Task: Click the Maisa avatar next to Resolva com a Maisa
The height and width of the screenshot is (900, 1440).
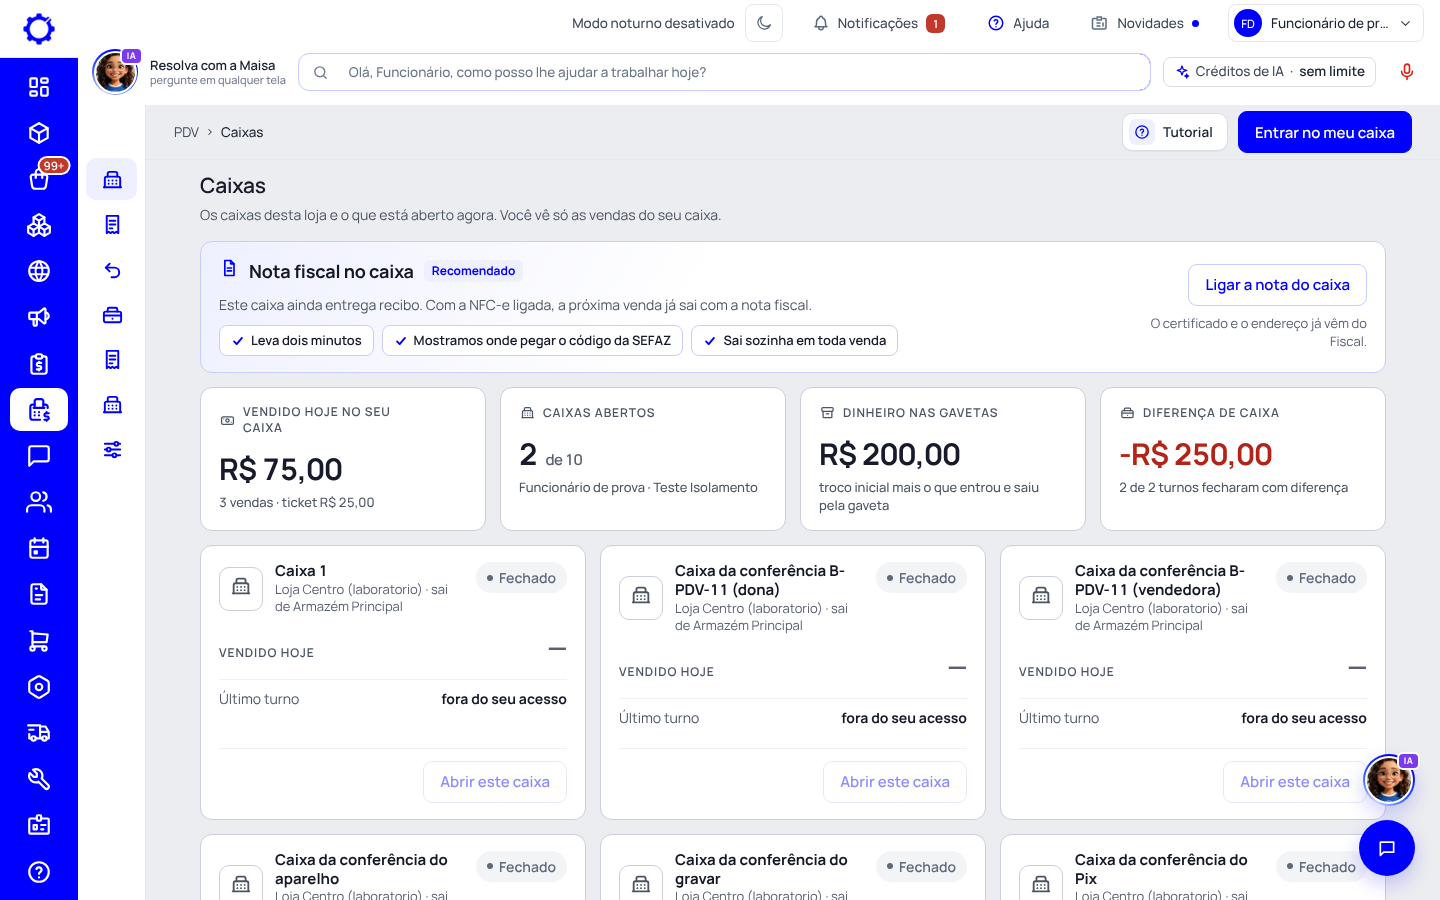Action: [x=115, y=72]
